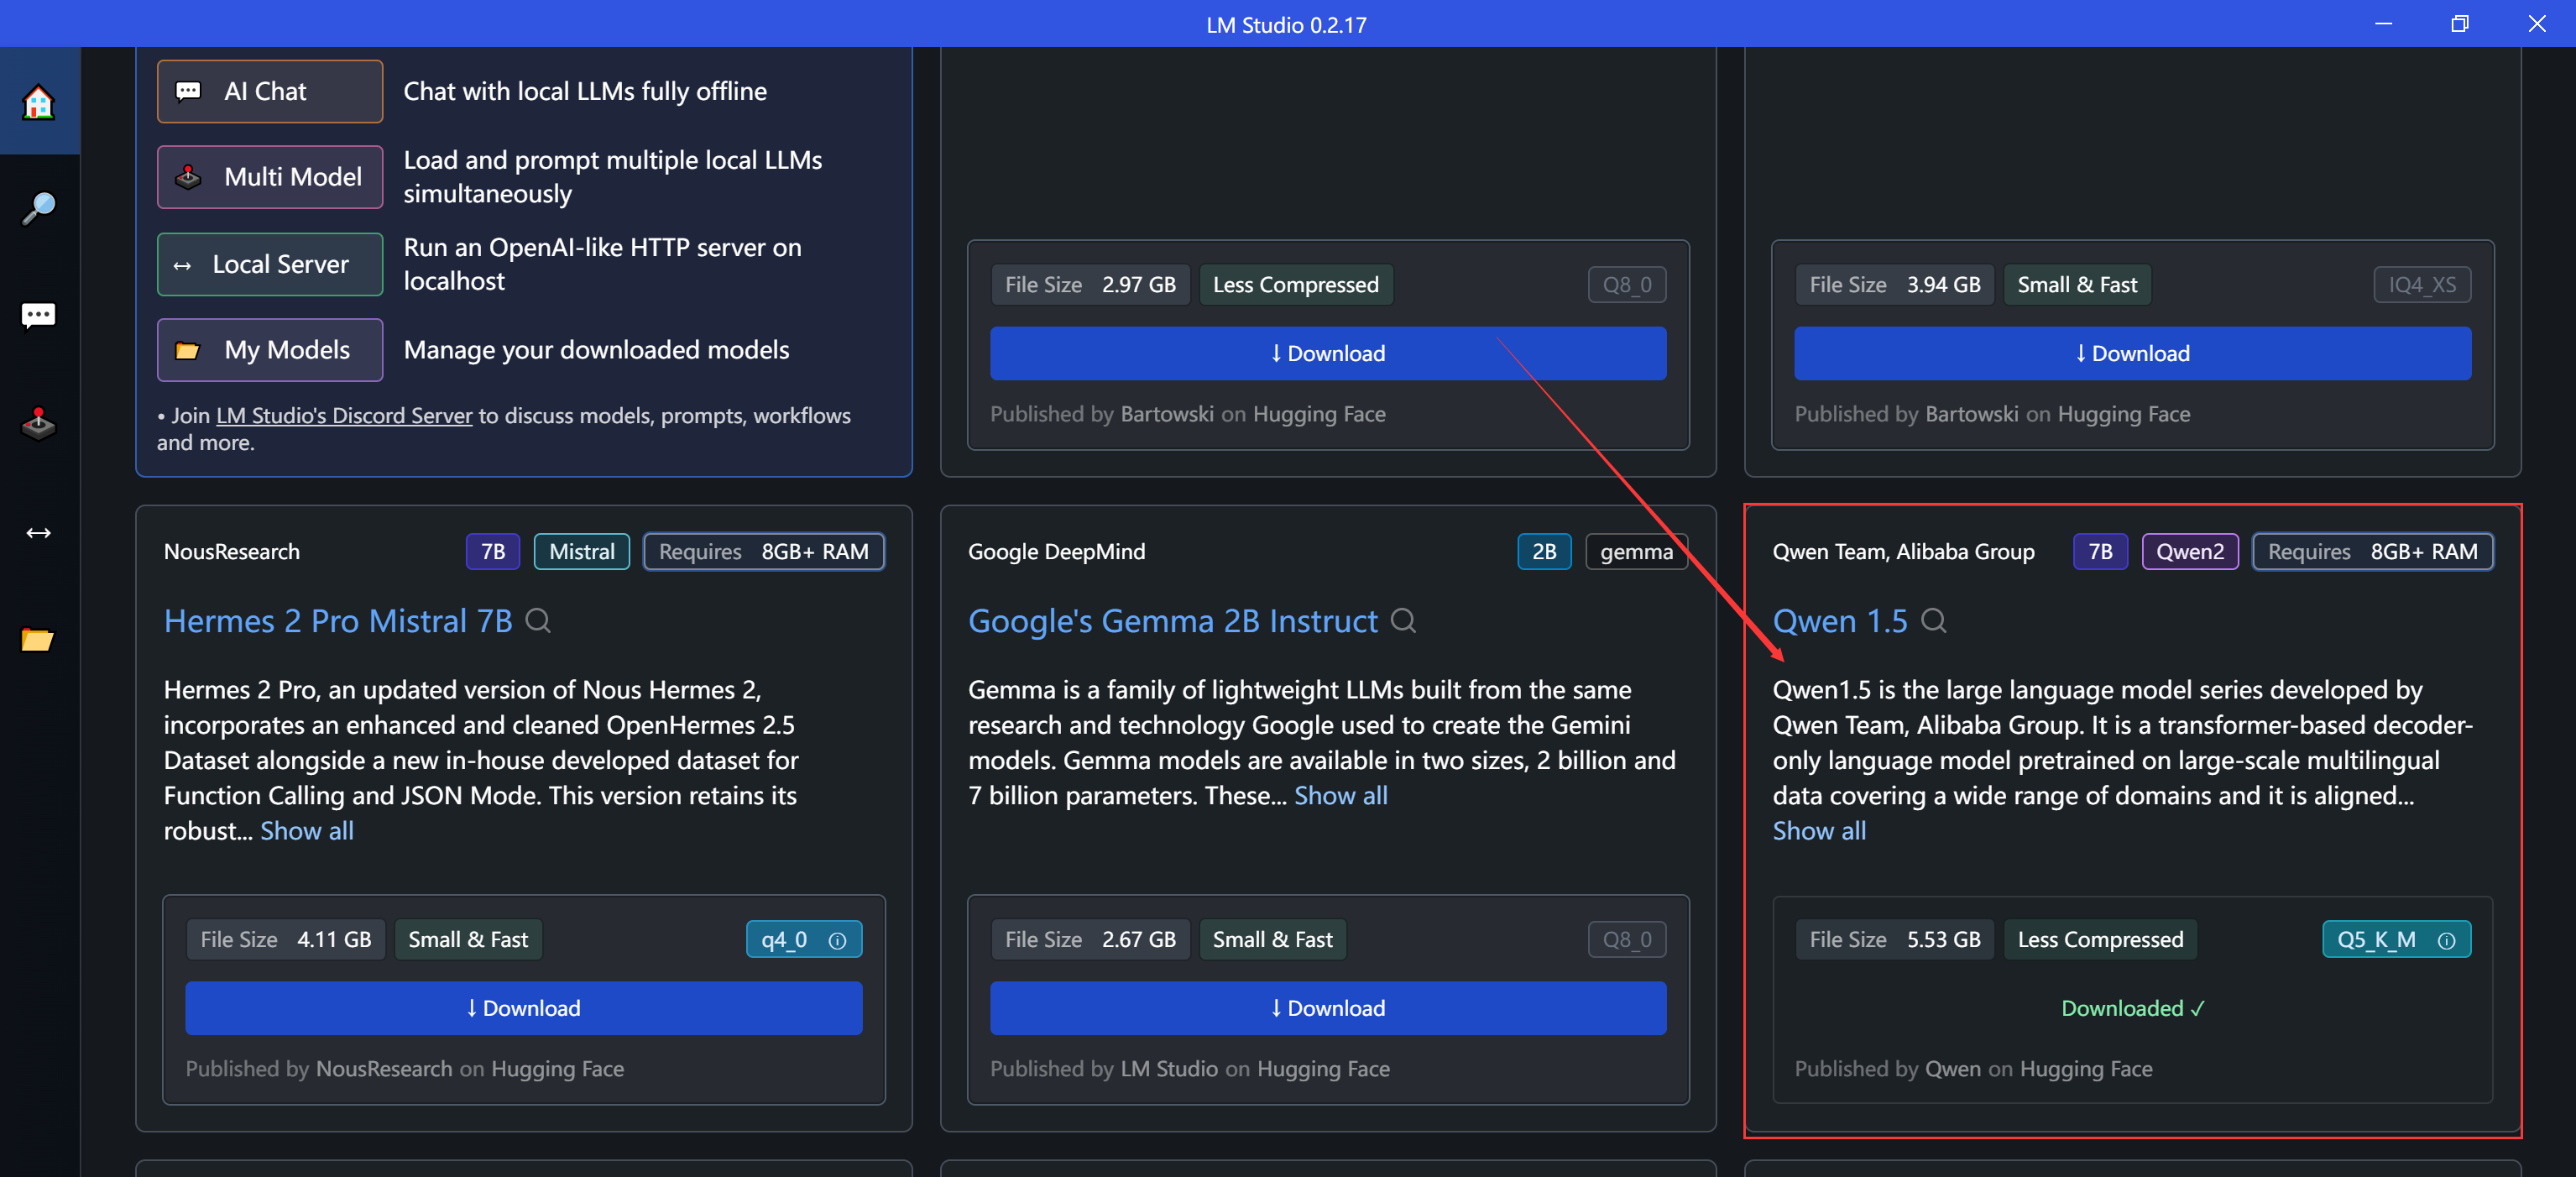This screenshot has height=1177, width=2576.
Task: Click the Q8_0 tag on Gemma card
Action: point(1627,939)
